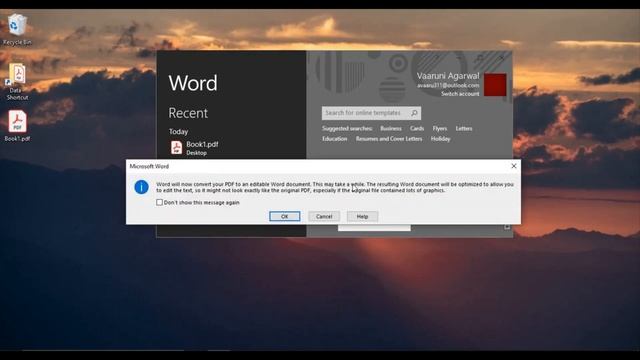Confirm PDF conversion with OK
Screen dimensions: 640x360
(x=284, y=216)
